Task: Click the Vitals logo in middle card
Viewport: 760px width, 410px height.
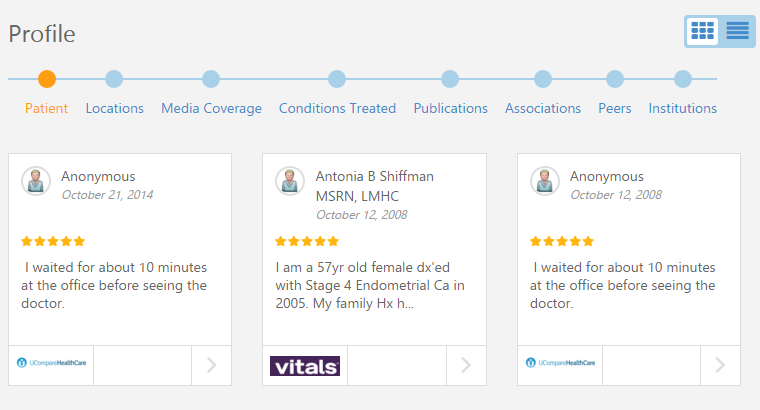Action: pos(305,366)
